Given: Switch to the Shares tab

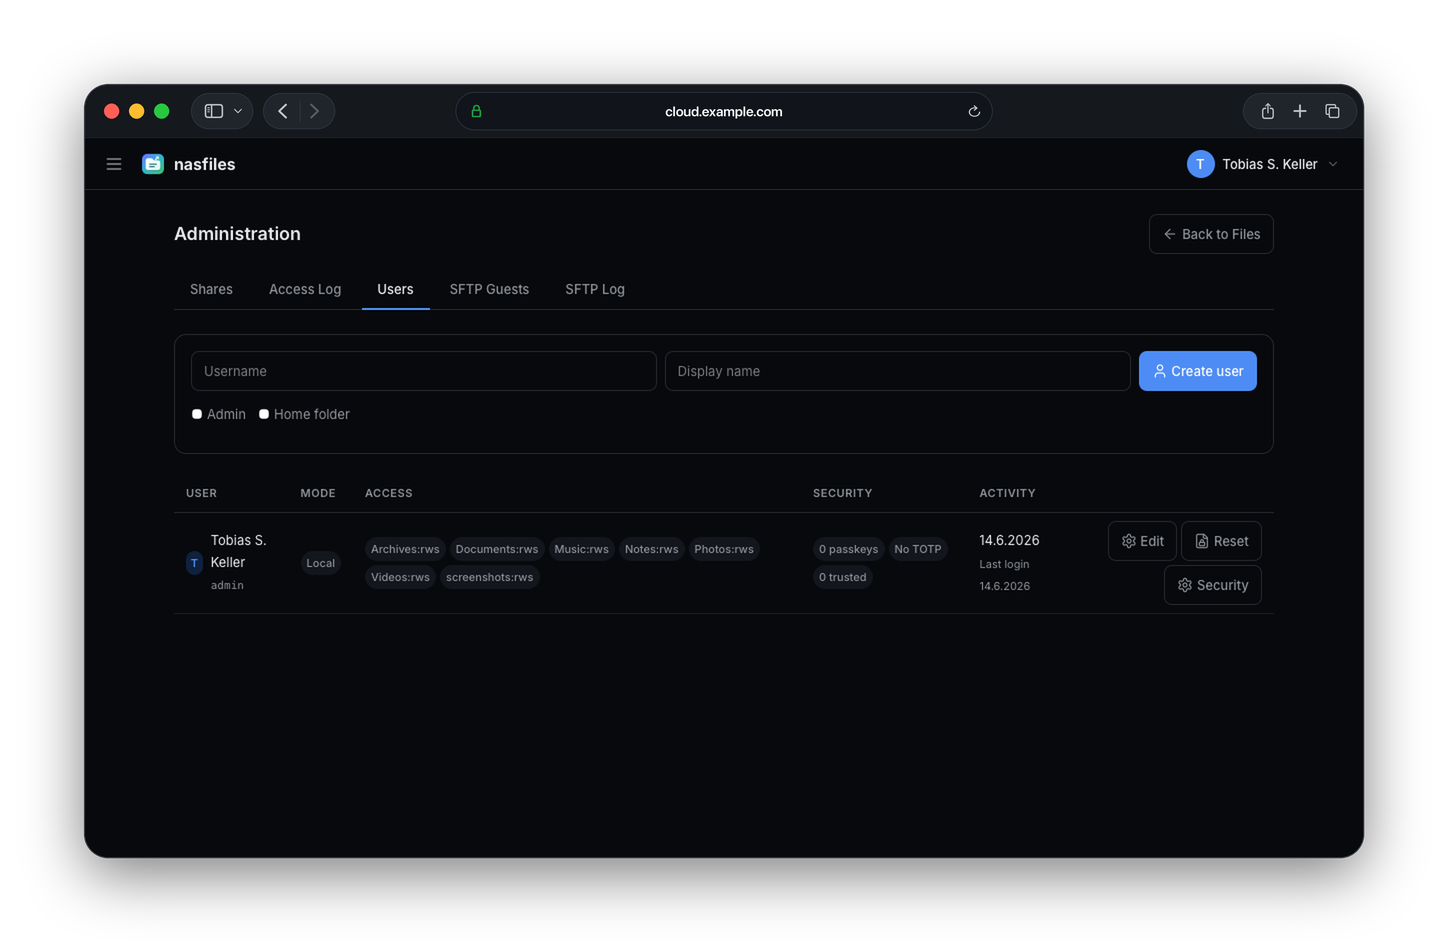Looking at the screenshot, I should coord(211,289).
